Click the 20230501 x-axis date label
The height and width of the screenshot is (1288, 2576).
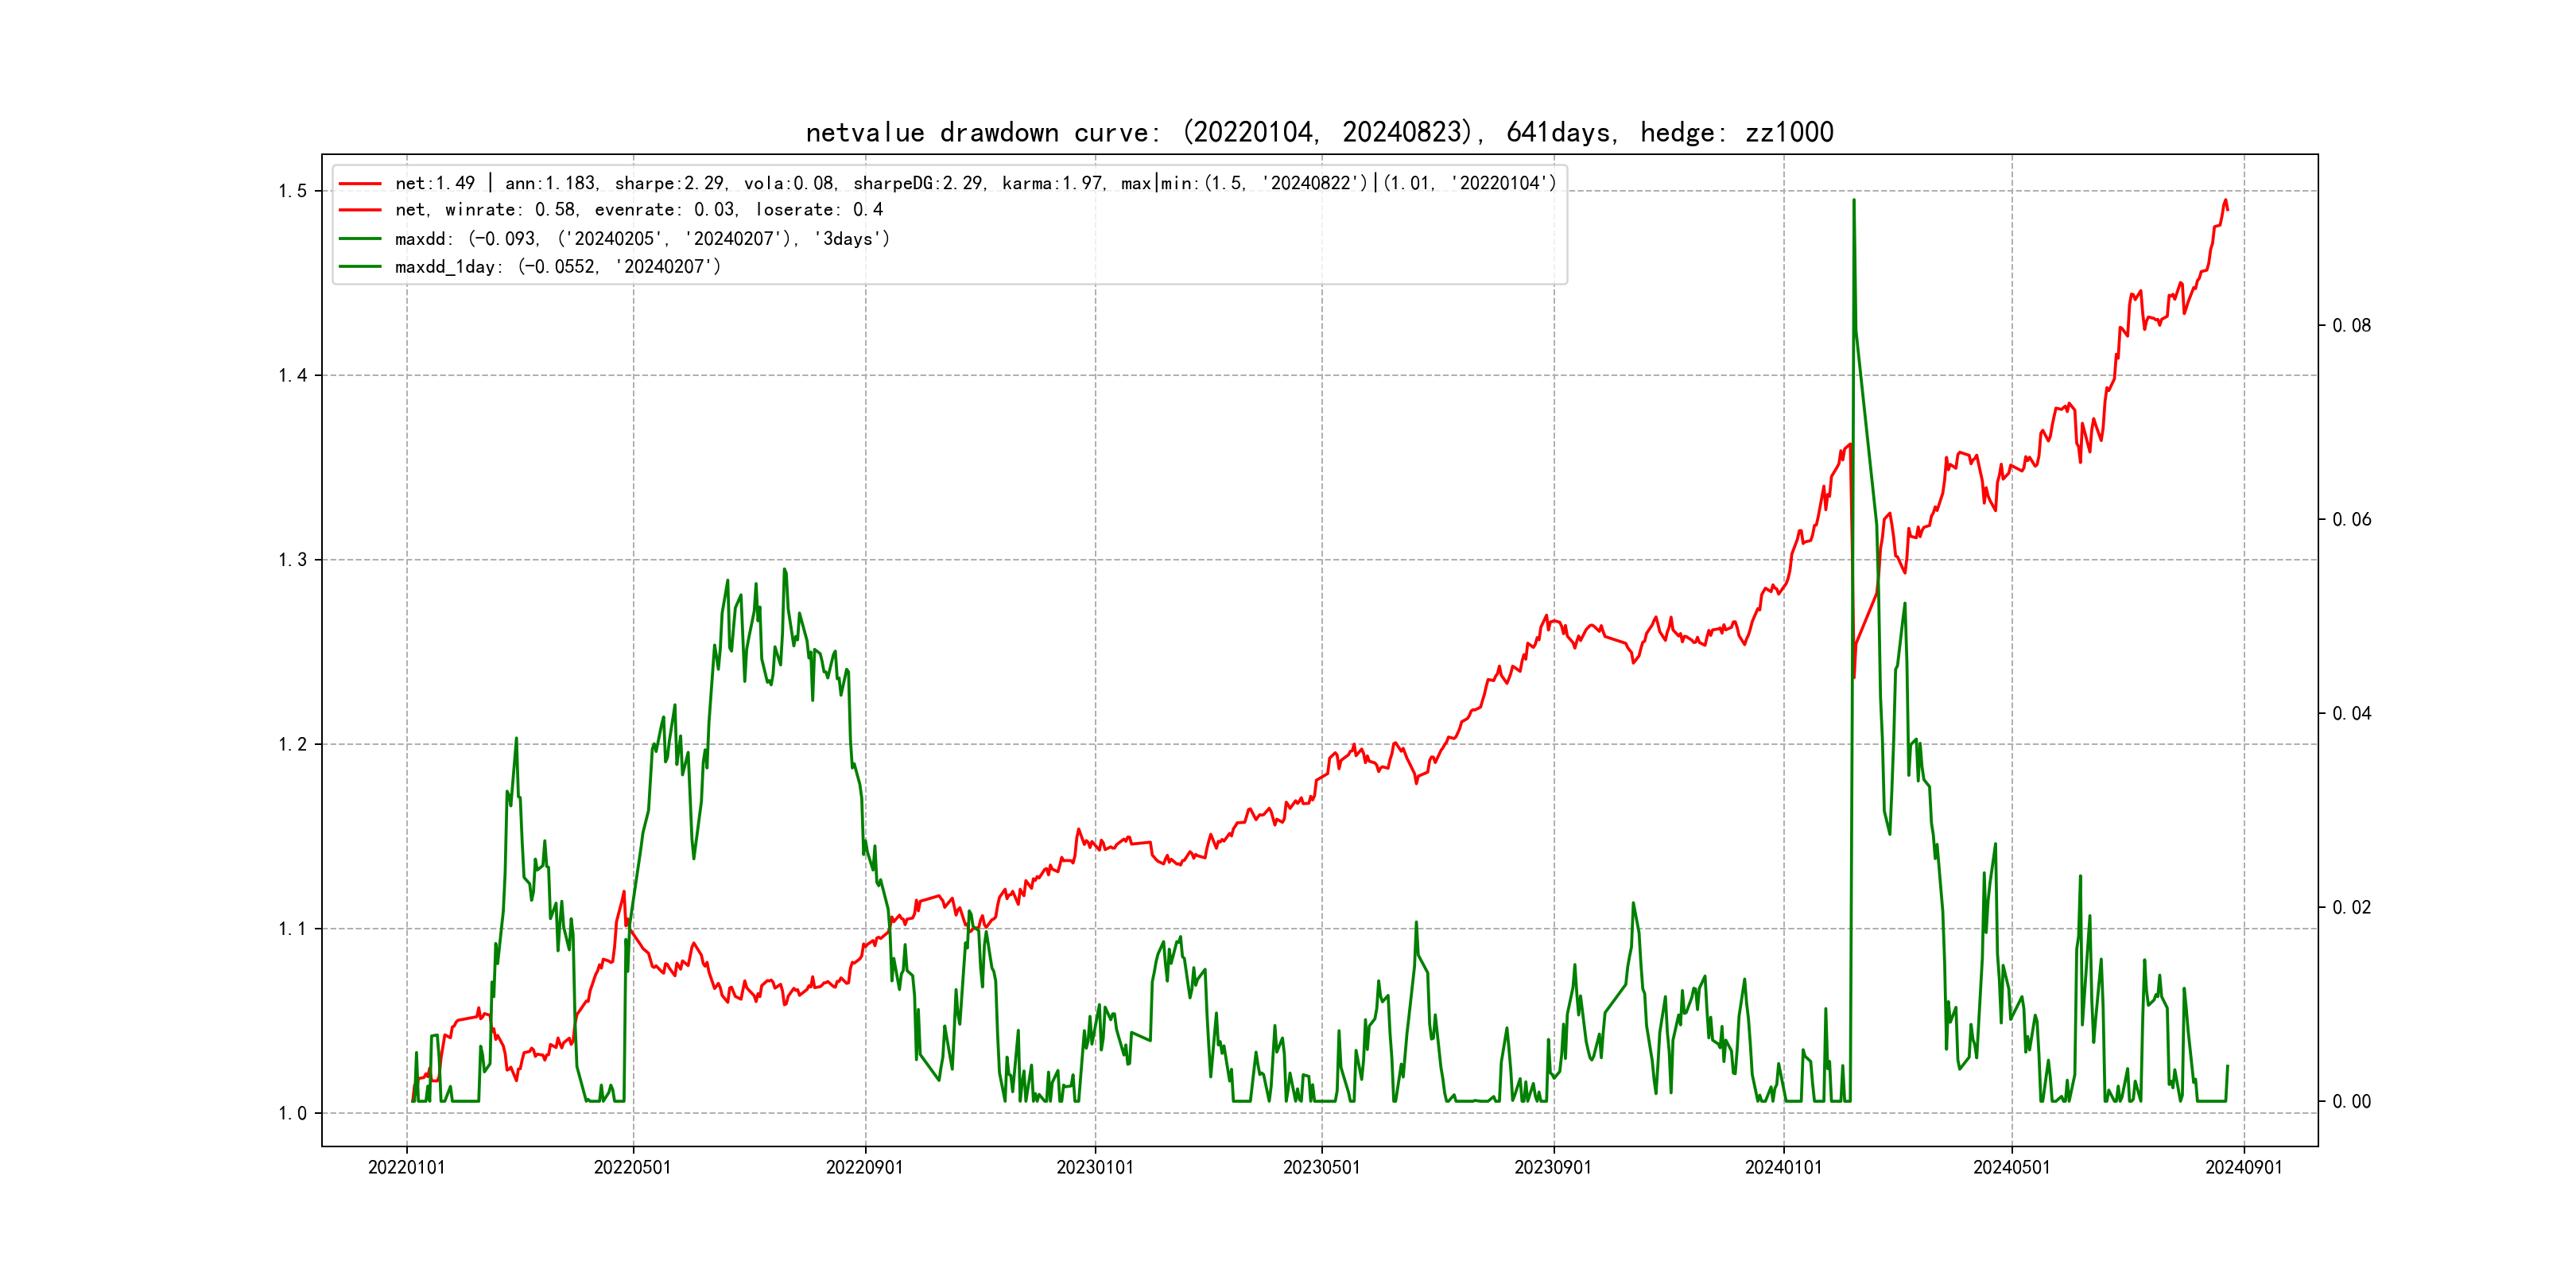click(1321, 1168)
